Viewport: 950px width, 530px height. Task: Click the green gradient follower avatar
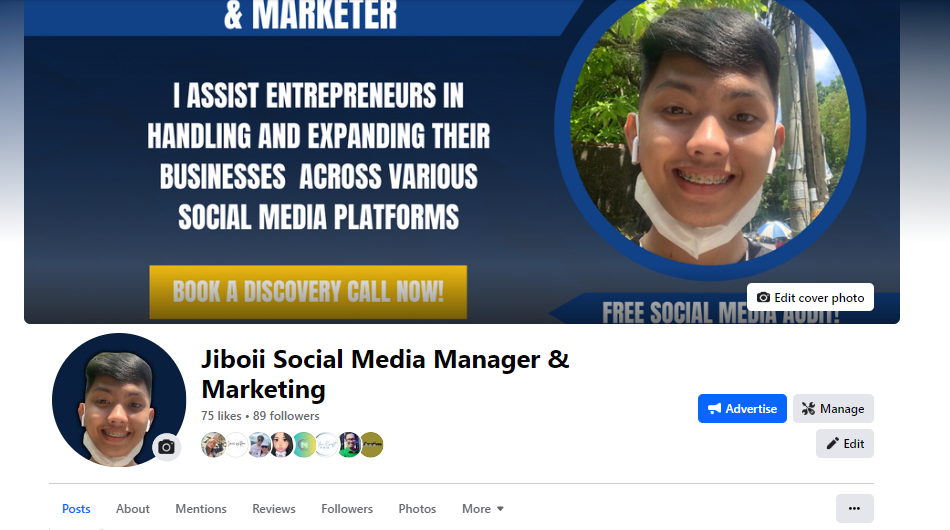(304, 445)
